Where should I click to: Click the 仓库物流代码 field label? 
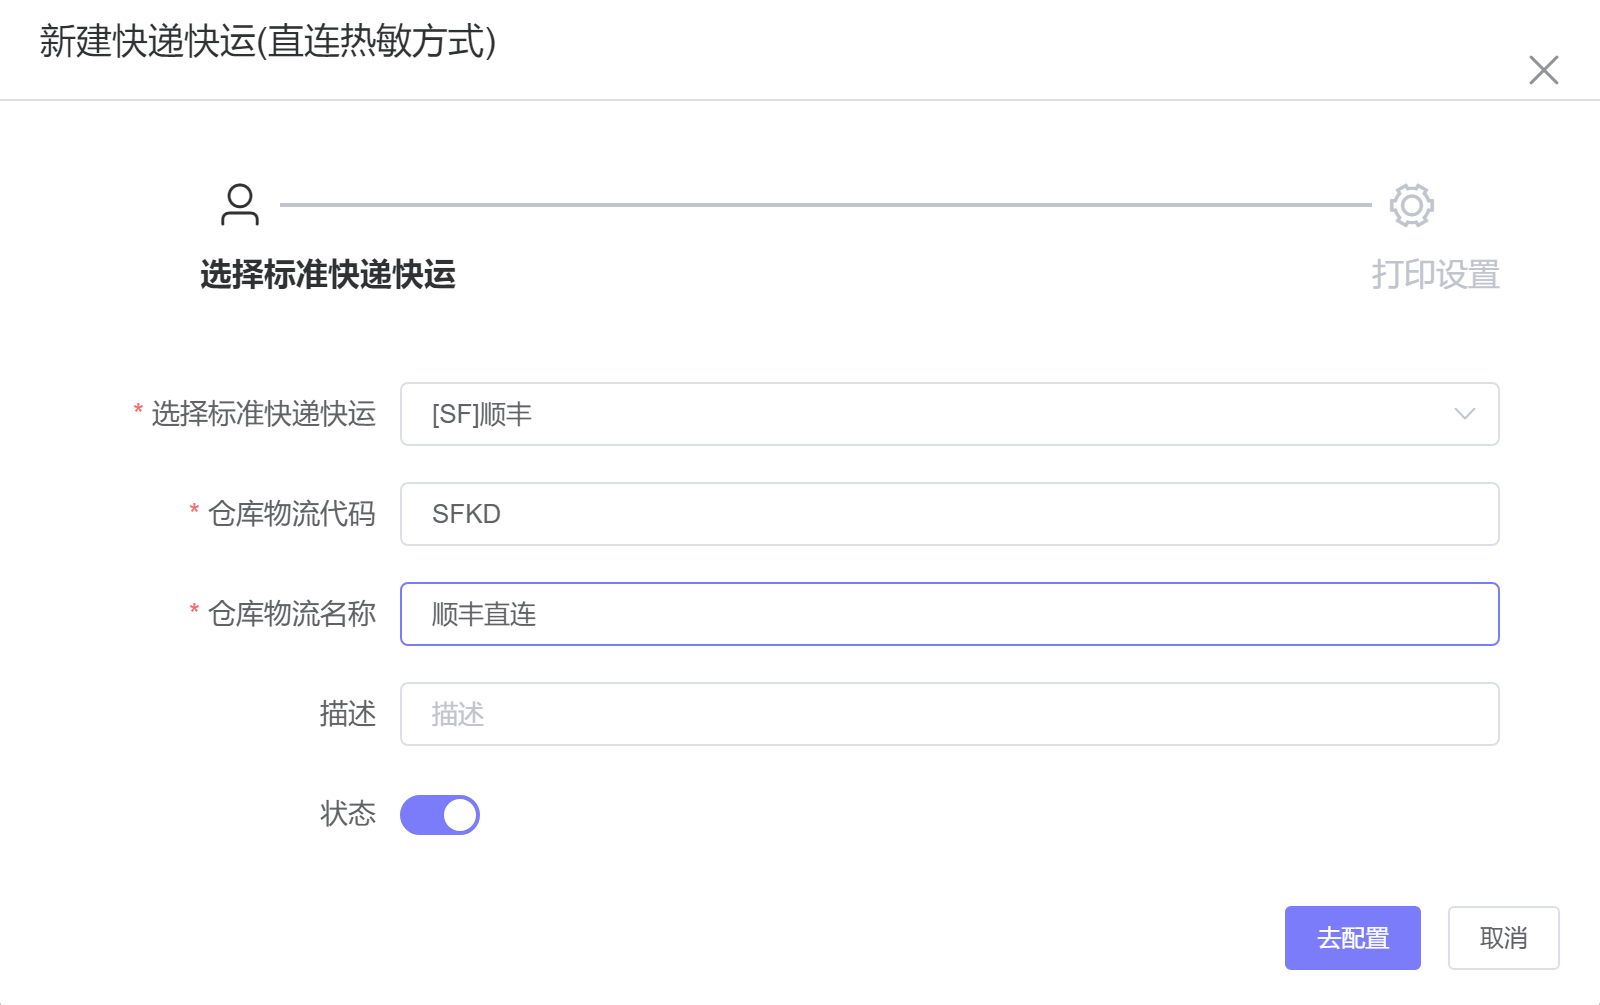click(291, 514)
